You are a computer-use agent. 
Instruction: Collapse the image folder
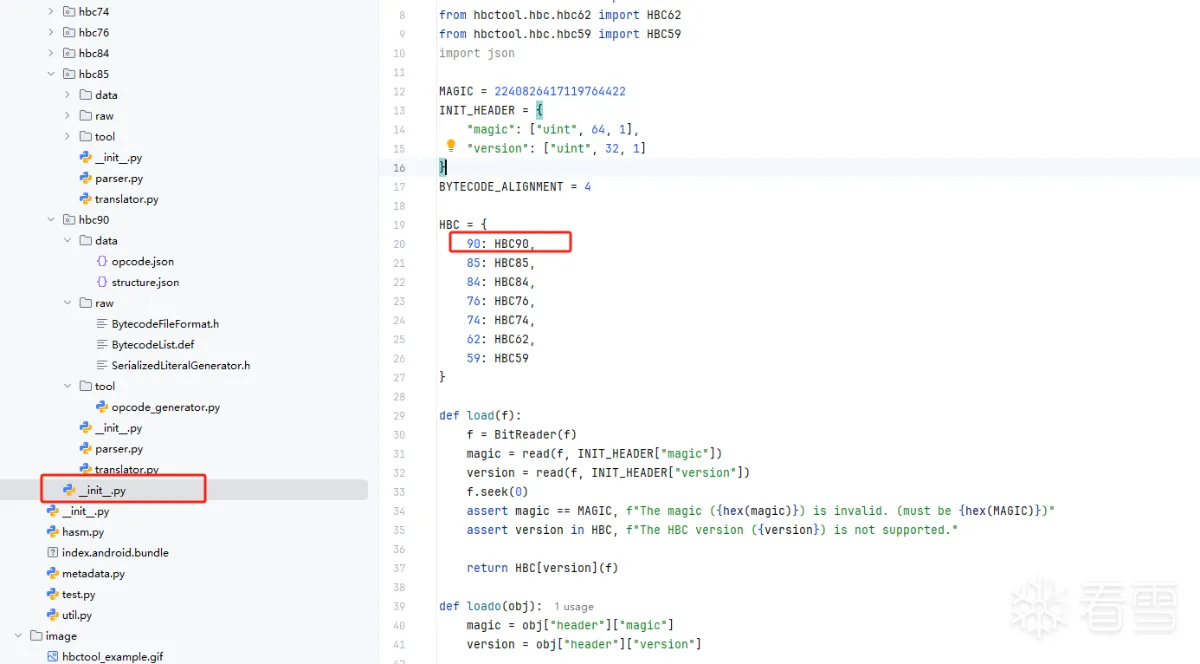[x=18, y=636]
